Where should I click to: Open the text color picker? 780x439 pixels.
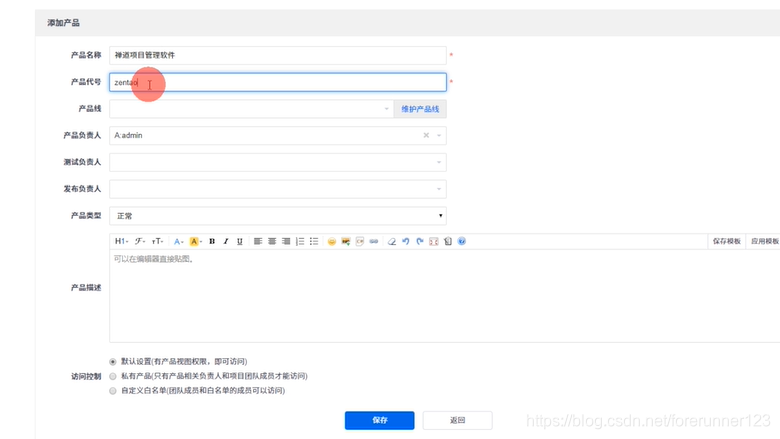[x=178, y=241]
